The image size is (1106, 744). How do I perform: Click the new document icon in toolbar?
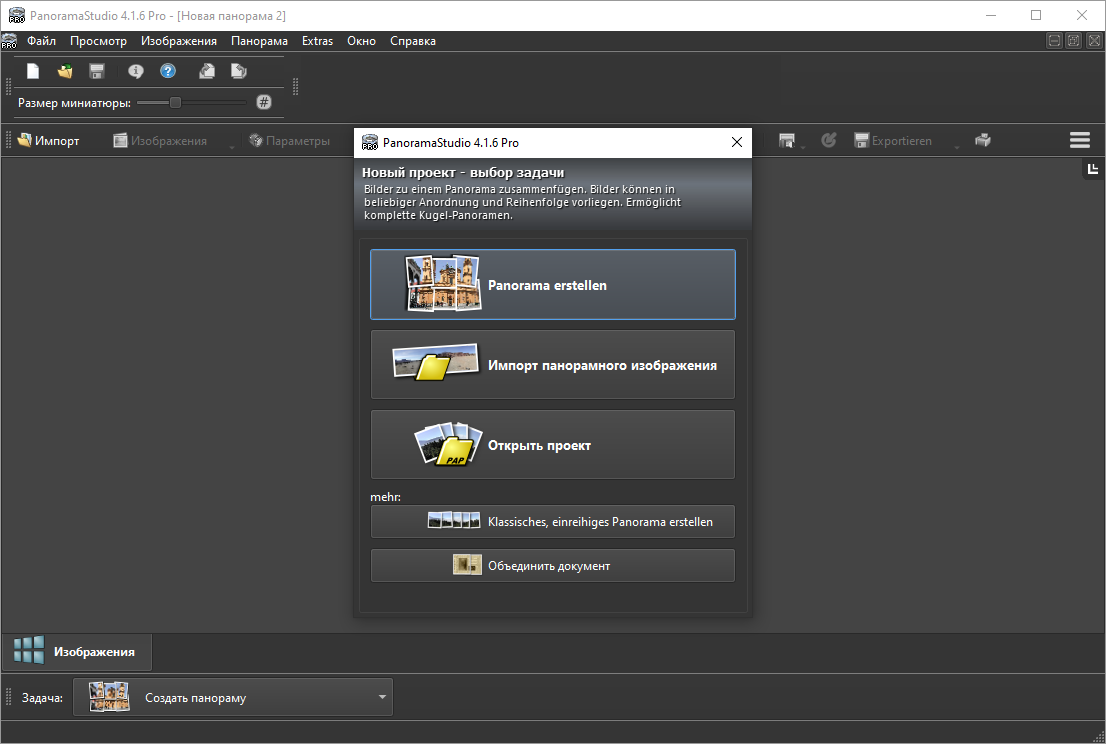33,71
